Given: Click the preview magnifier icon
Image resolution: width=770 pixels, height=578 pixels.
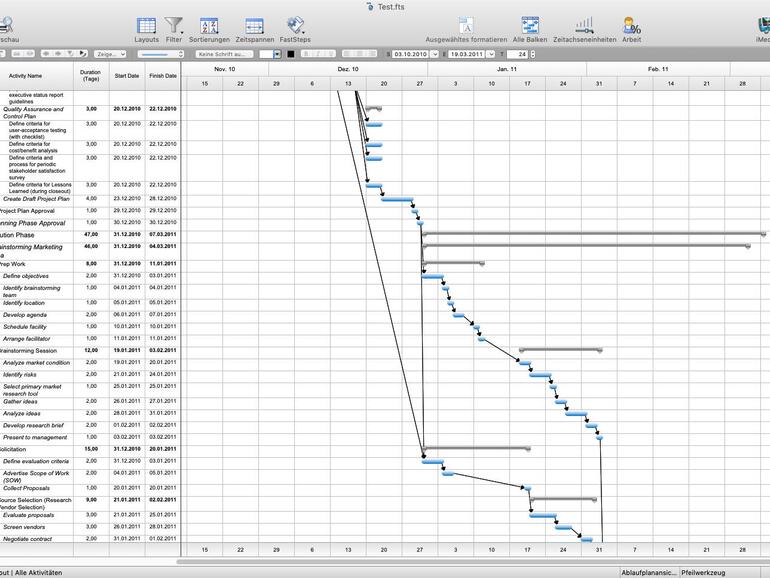Looking at the screenshot, I should pos(6,26).
